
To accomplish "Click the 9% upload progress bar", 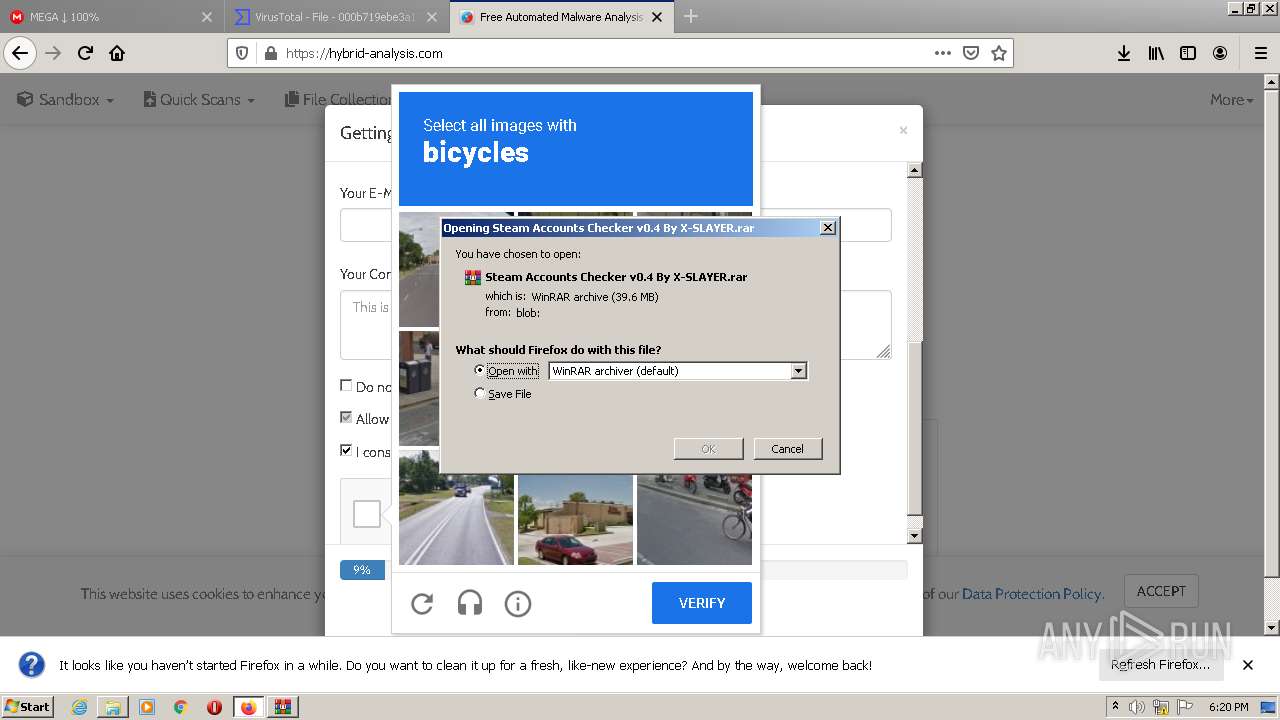I will click(x=362, y=570).
